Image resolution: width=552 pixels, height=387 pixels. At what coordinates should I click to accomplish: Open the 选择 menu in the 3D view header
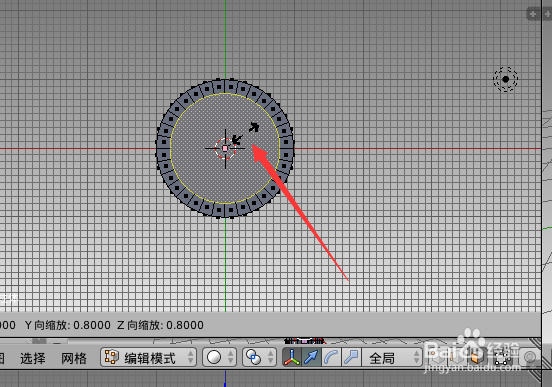tap(33, 358)
